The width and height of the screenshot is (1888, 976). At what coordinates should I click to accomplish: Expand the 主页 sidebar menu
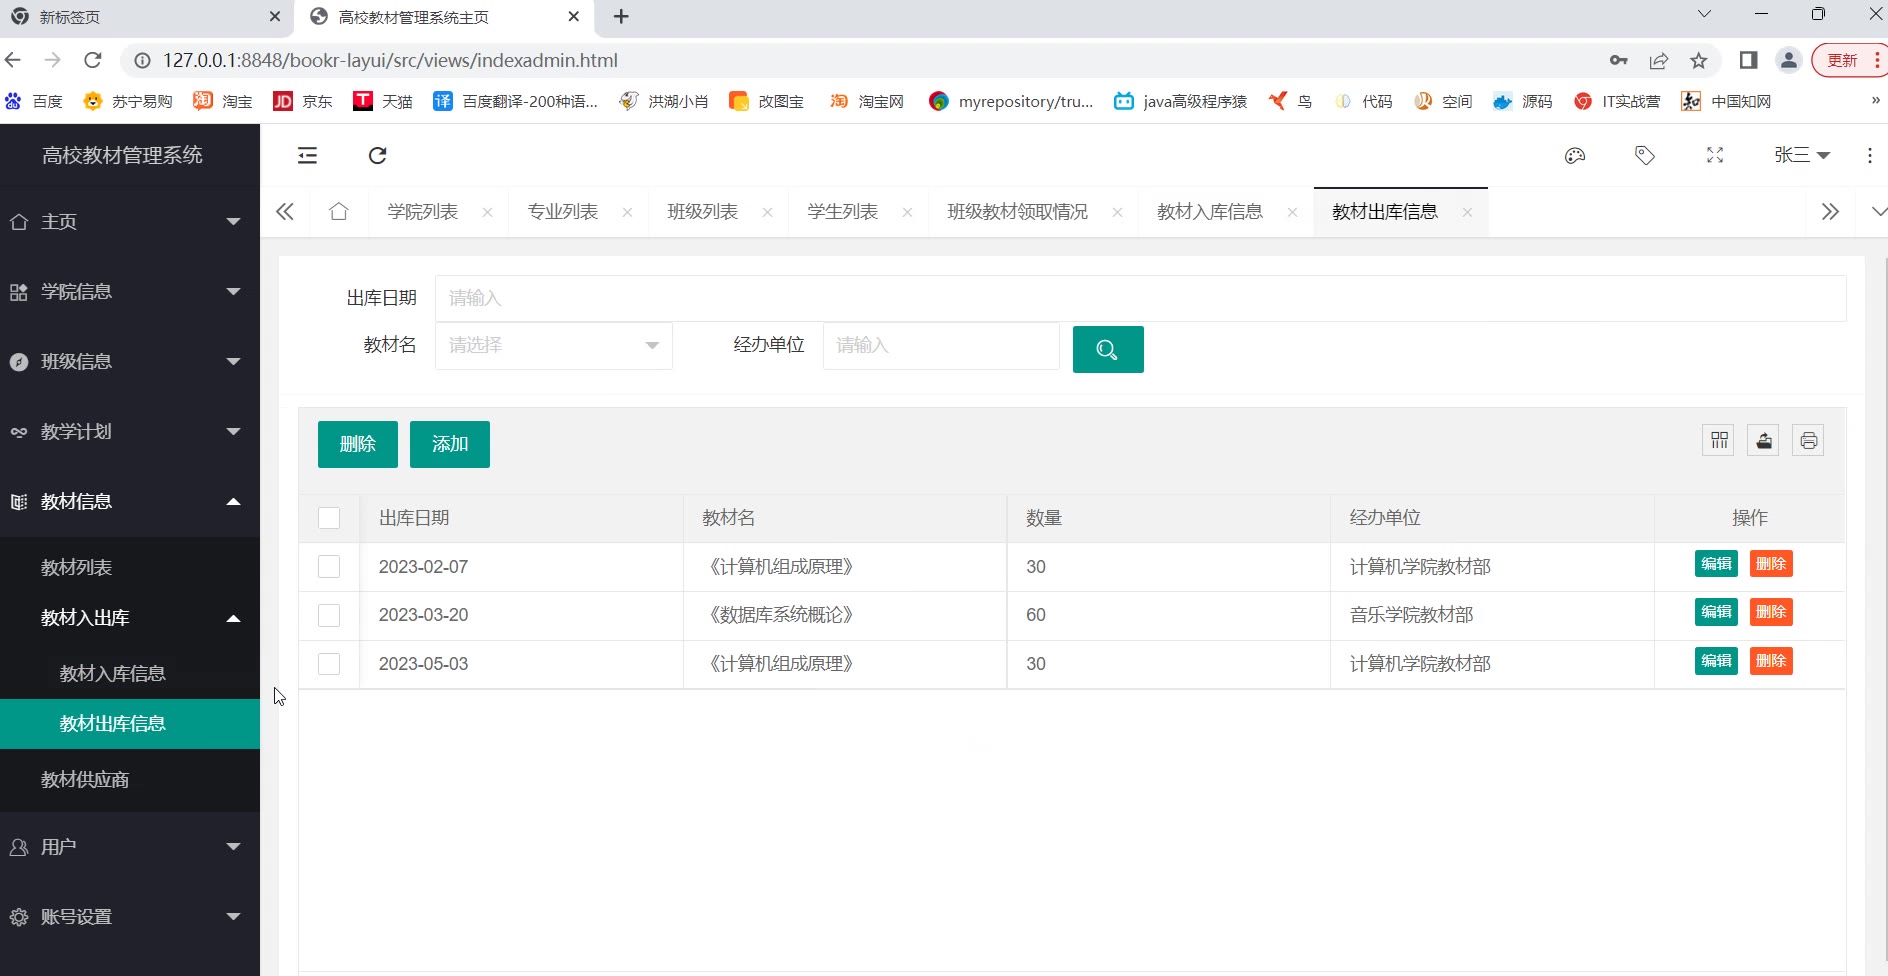click(x=130, y=221)
